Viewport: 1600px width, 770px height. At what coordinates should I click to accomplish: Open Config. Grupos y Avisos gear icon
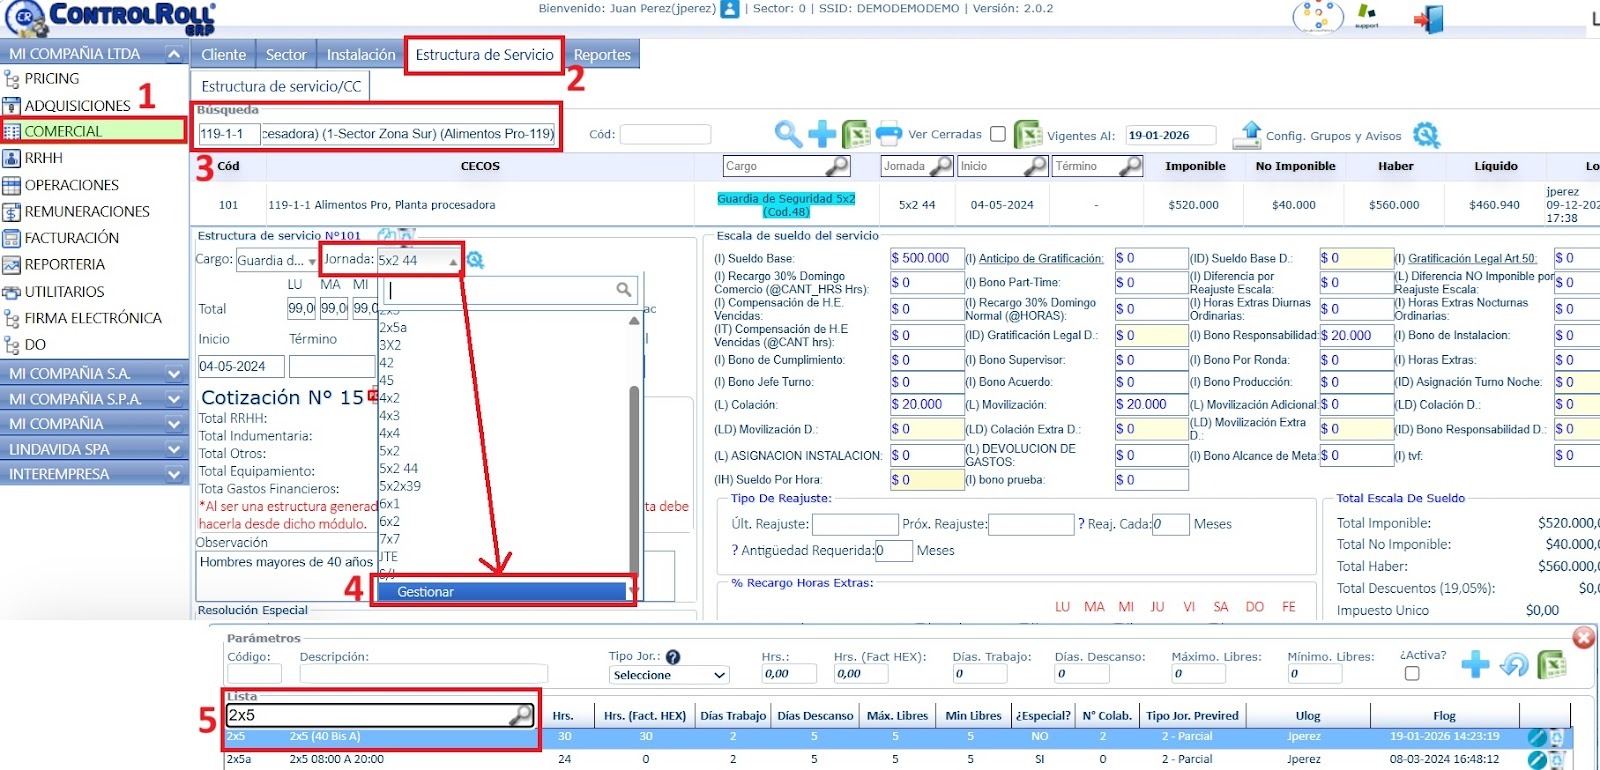point(1426,135)
